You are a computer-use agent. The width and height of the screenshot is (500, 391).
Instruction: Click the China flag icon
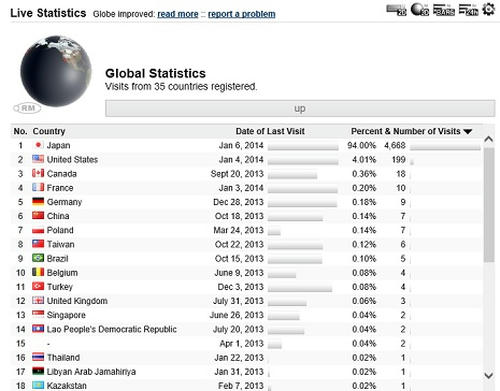(38, 215)
